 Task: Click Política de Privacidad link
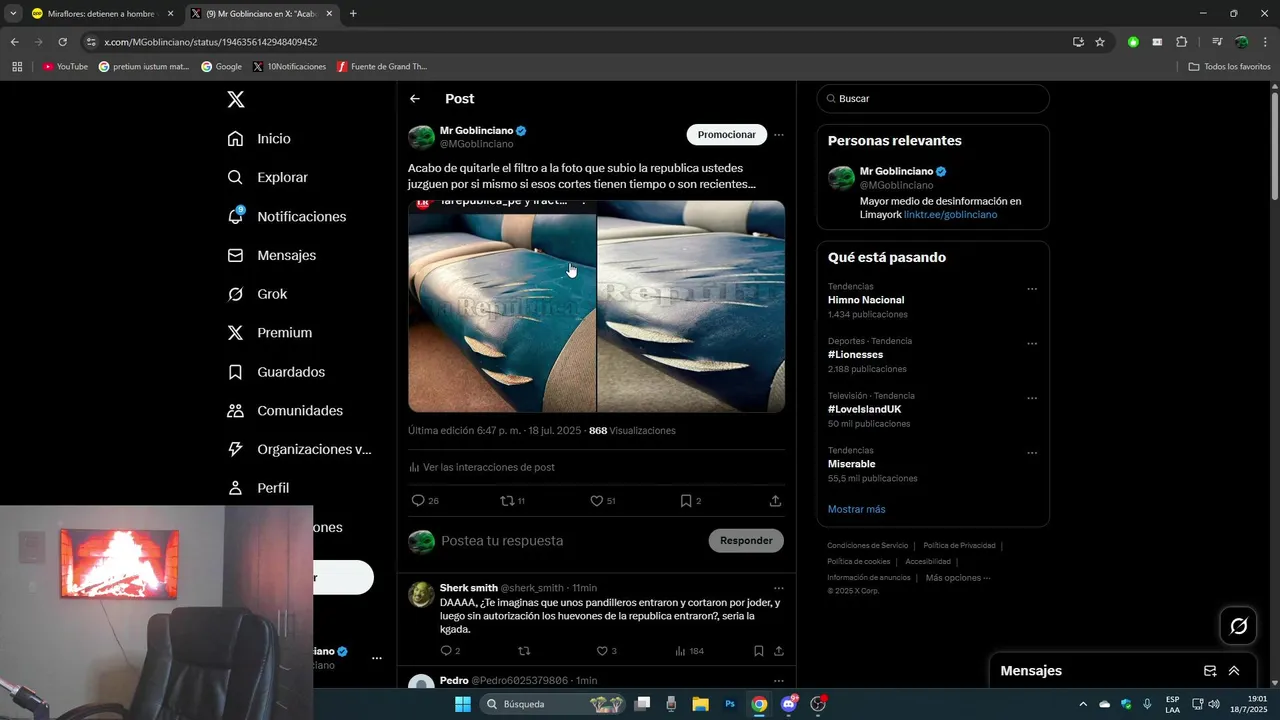(959, 546)
